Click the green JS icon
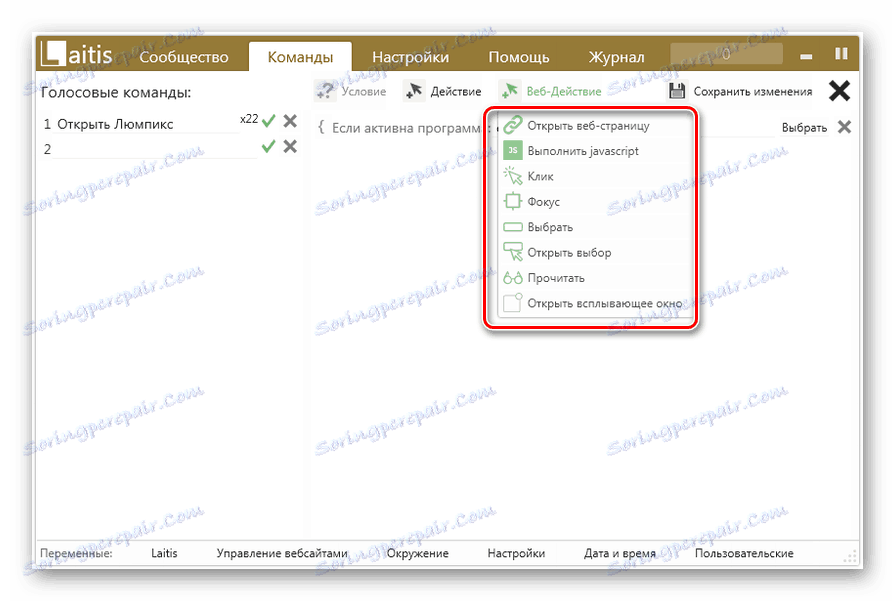 [x=513, y=150]
